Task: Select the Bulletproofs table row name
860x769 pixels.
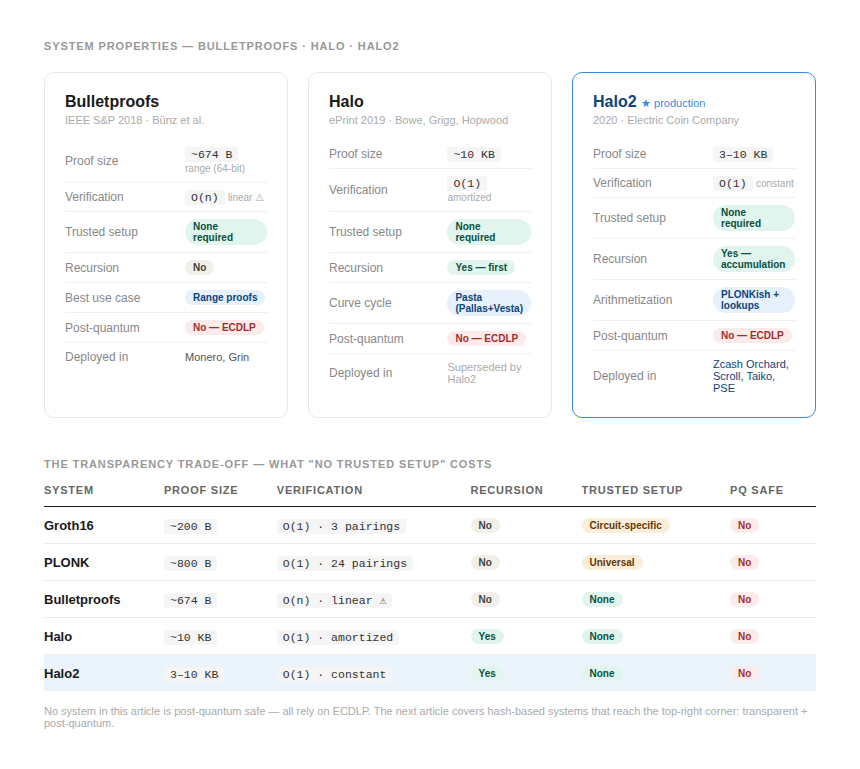Action: pyautogui.click(x=82, y=600)
